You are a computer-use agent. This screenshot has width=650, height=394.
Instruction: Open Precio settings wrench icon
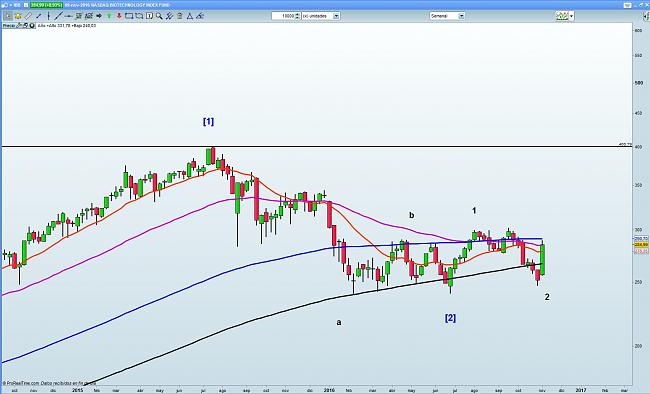[x=19, y=25]
